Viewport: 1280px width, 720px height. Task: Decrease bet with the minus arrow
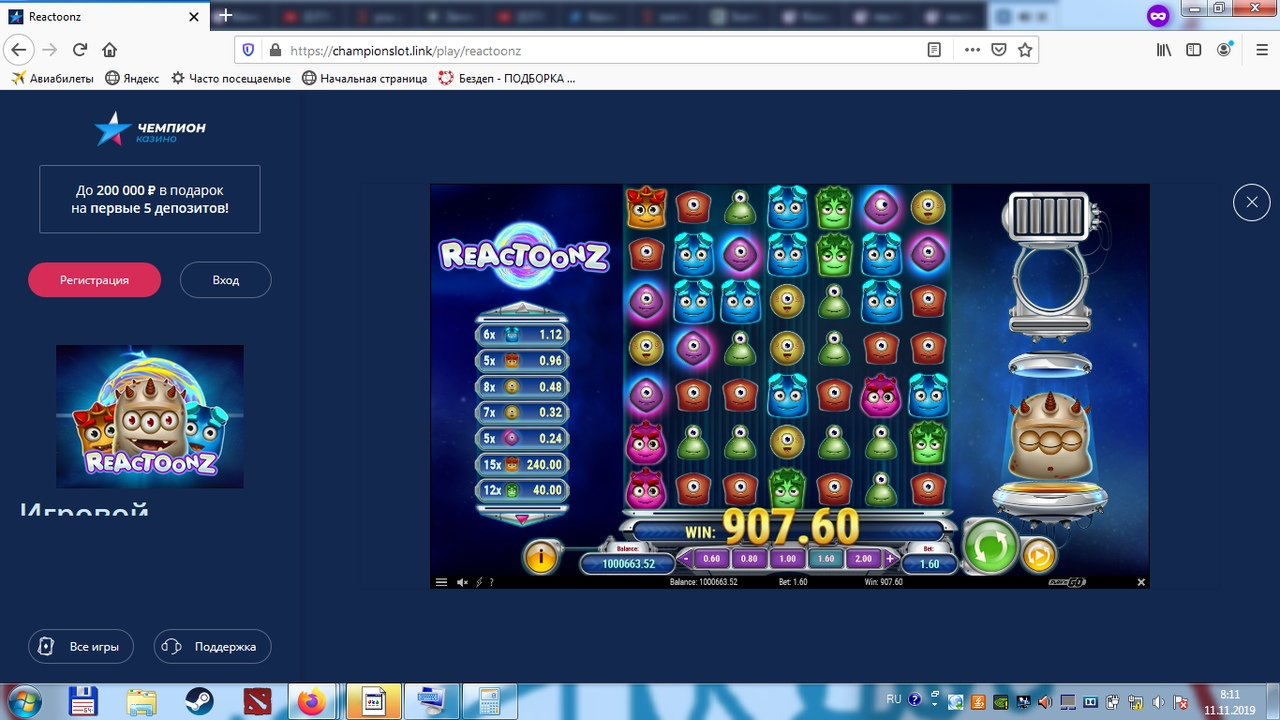tap(686, 559)
